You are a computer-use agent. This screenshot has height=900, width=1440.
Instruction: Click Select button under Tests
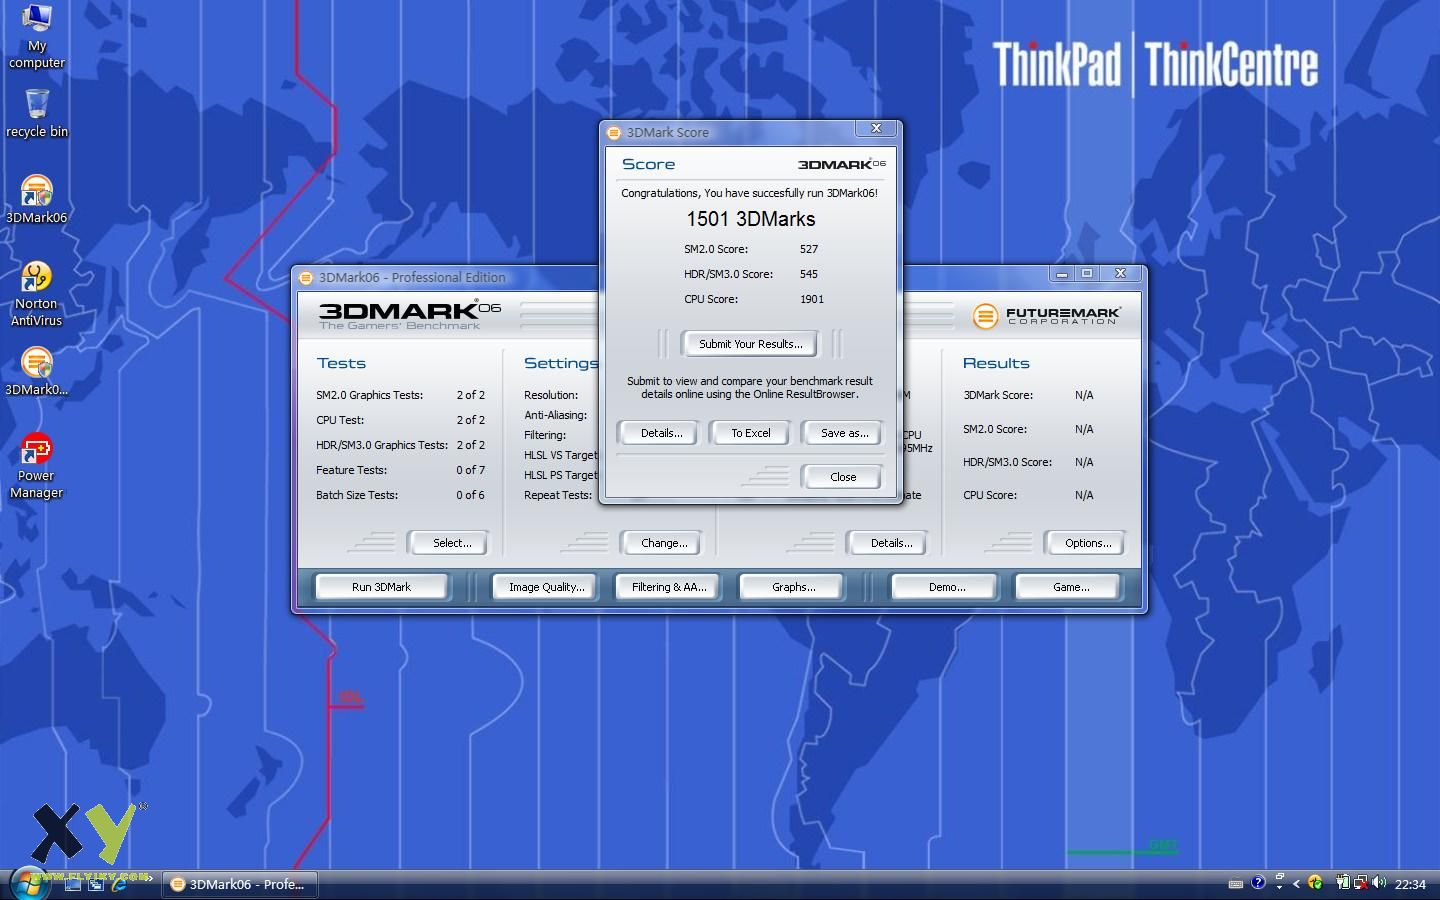click(451, 543)
